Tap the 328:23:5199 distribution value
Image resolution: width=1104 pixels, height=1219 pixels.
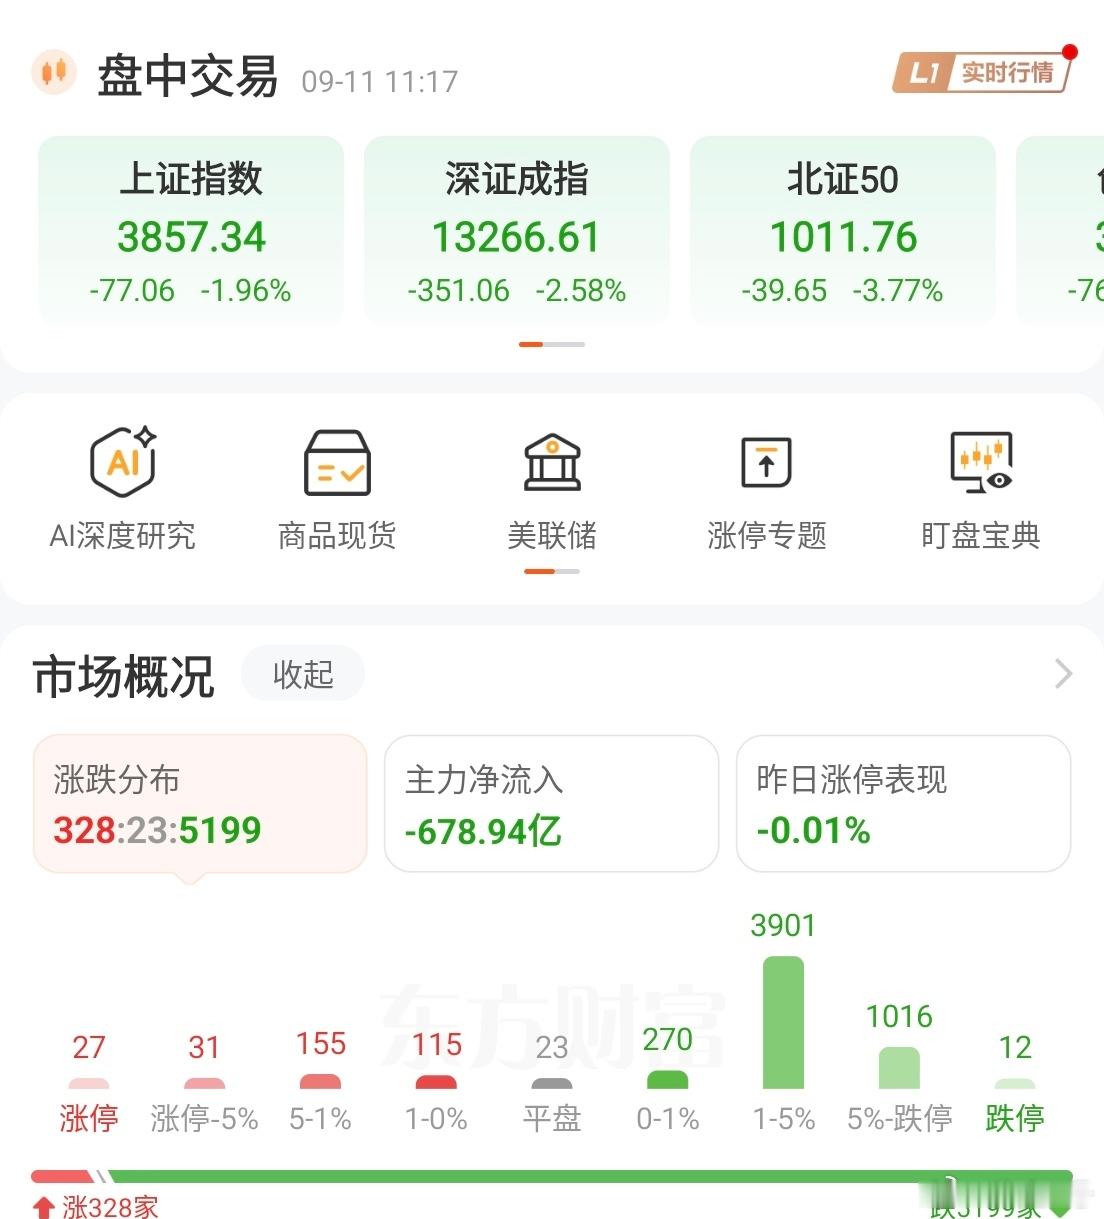click(157, 830)
